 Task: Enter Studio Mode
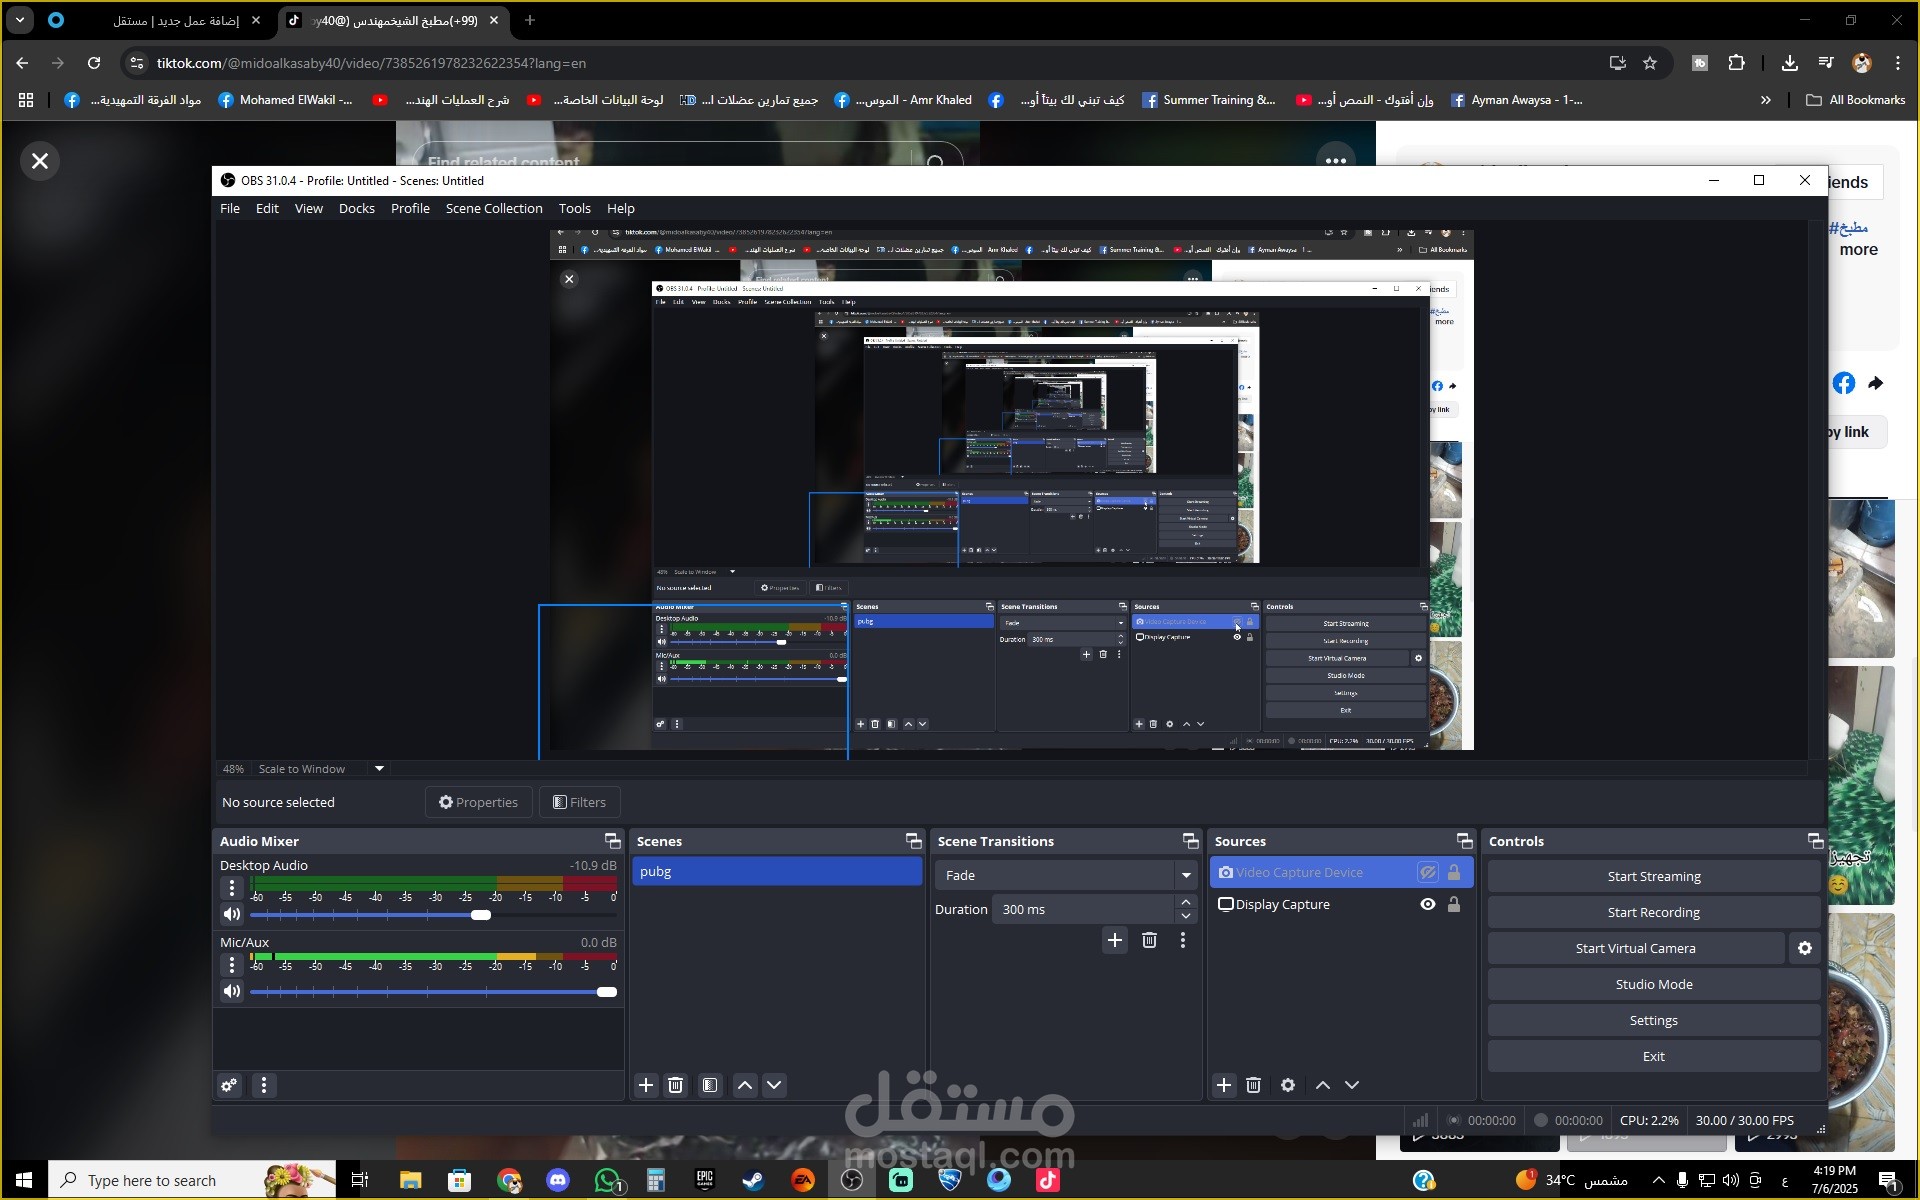tap(1653, 984)
